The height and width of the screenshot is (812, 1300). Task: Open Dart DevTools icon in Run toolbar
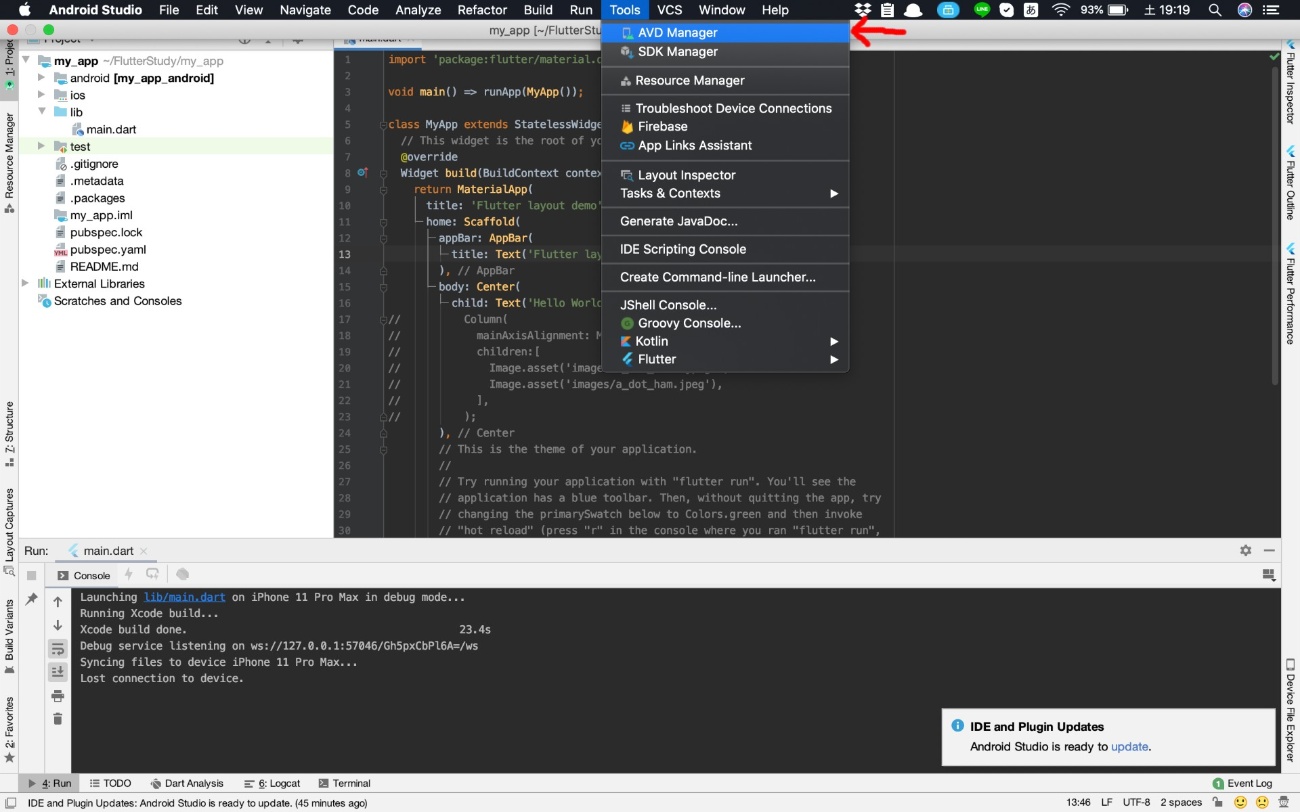pyautogui.click(x=182, y=574)
